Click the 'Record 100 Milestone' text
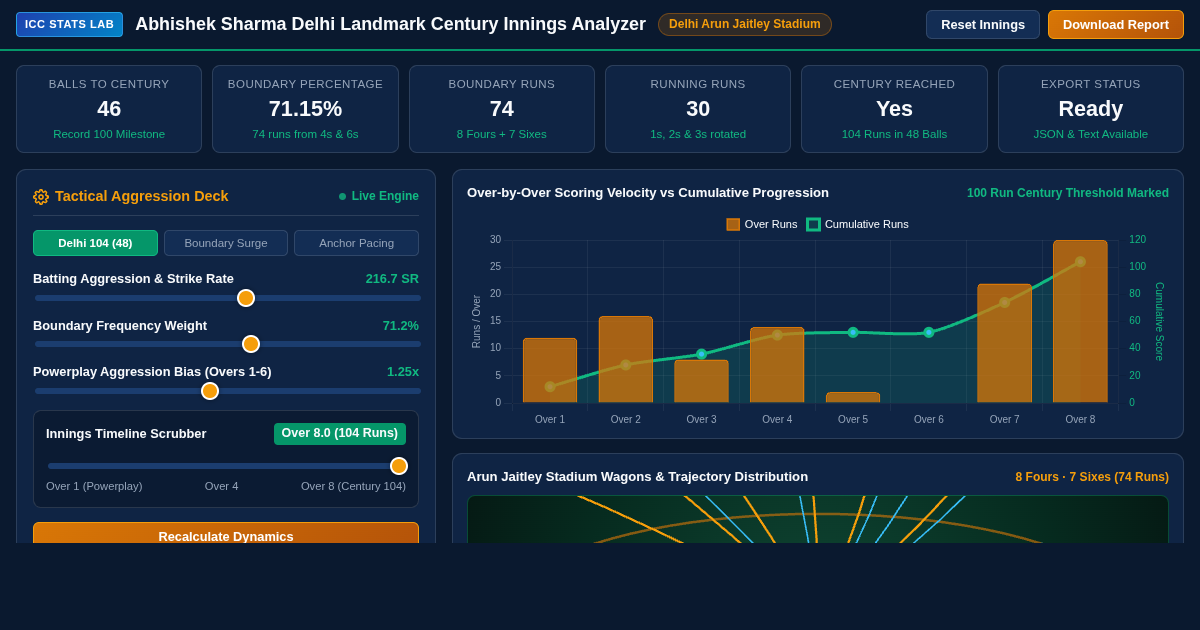1200x630 pixels. (x=109, y=134)
